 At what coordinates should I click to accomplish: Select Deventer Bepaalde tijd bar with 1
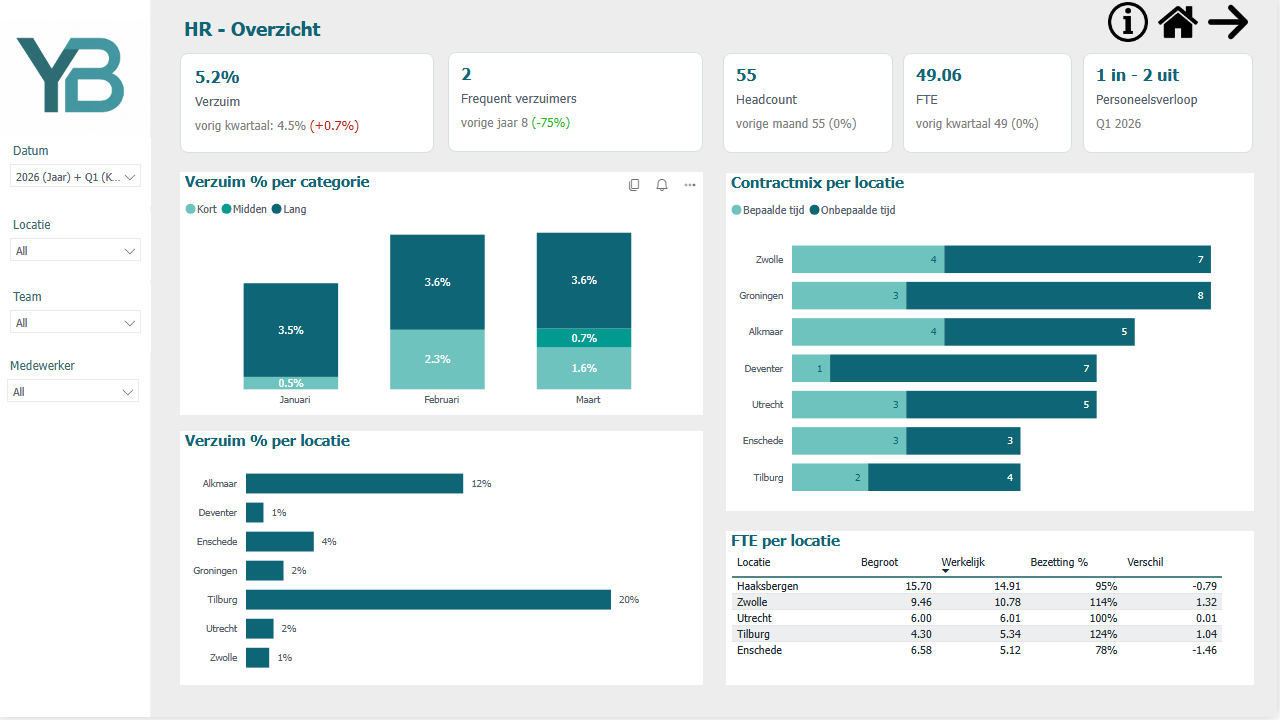[x=811, y=368]
